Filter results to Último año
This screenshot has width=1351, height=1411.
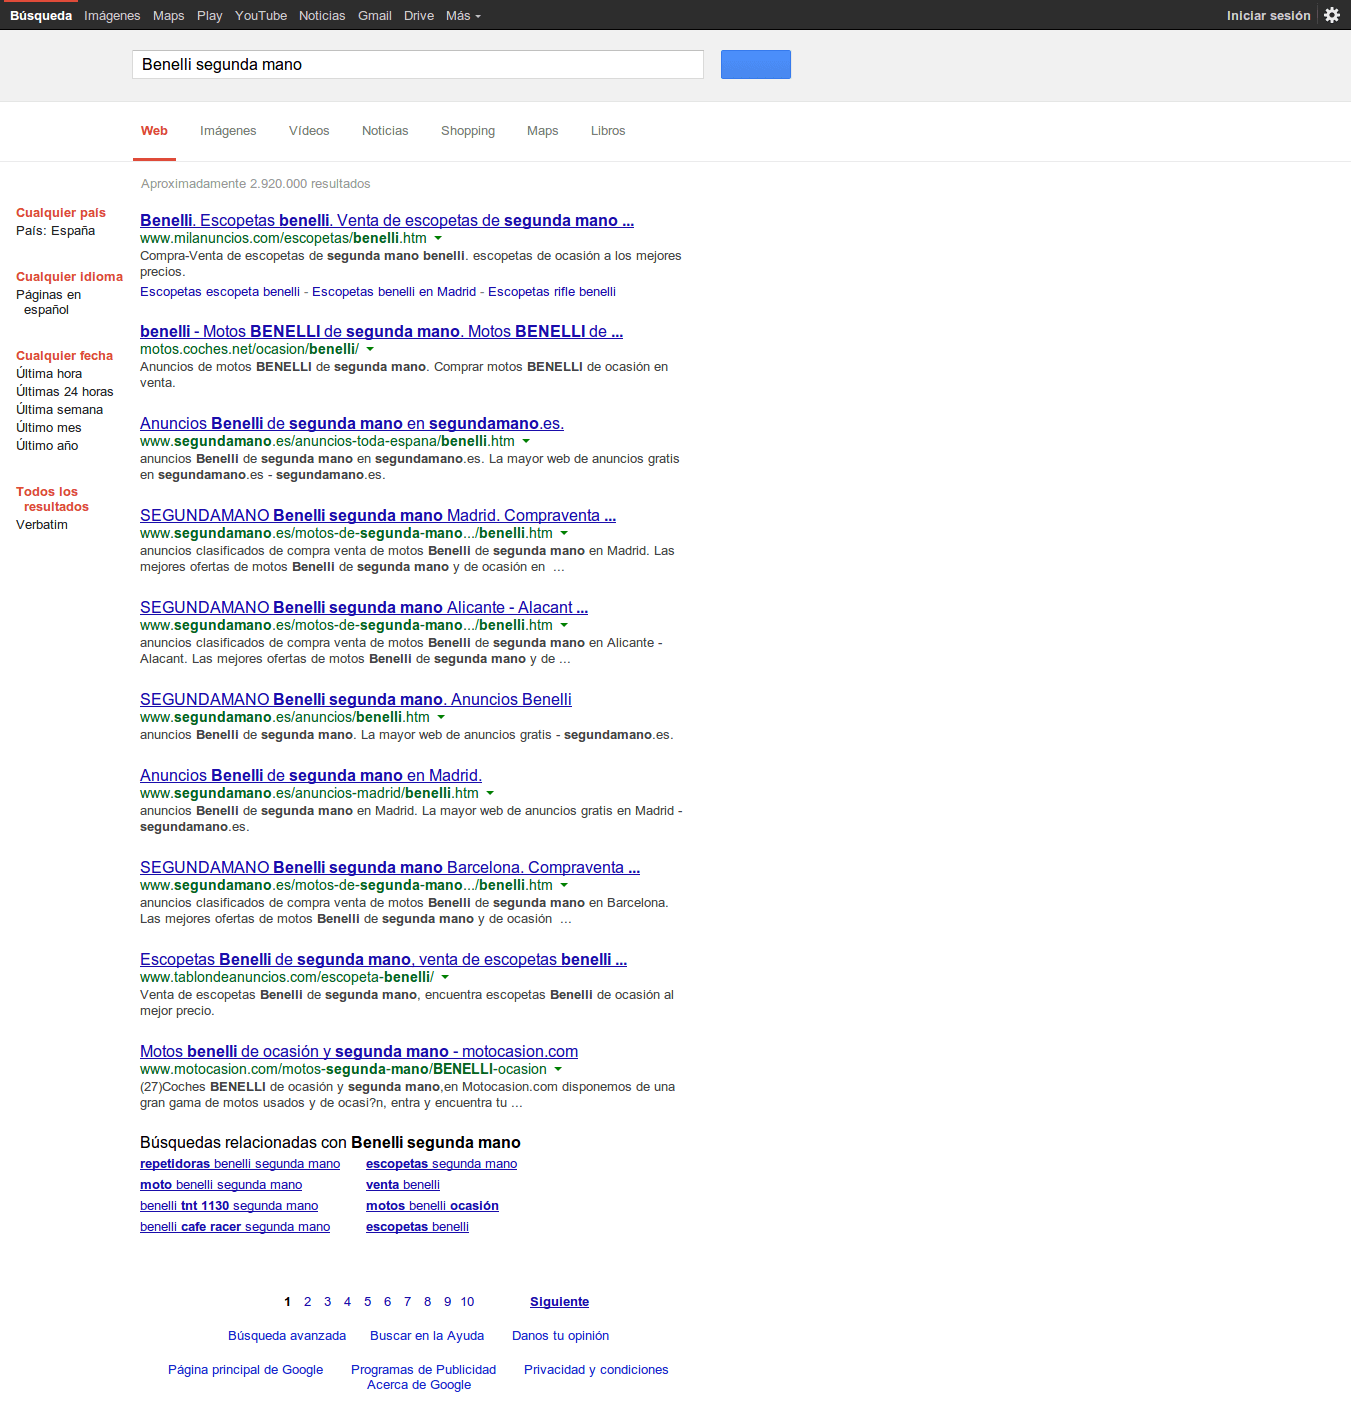47,446
